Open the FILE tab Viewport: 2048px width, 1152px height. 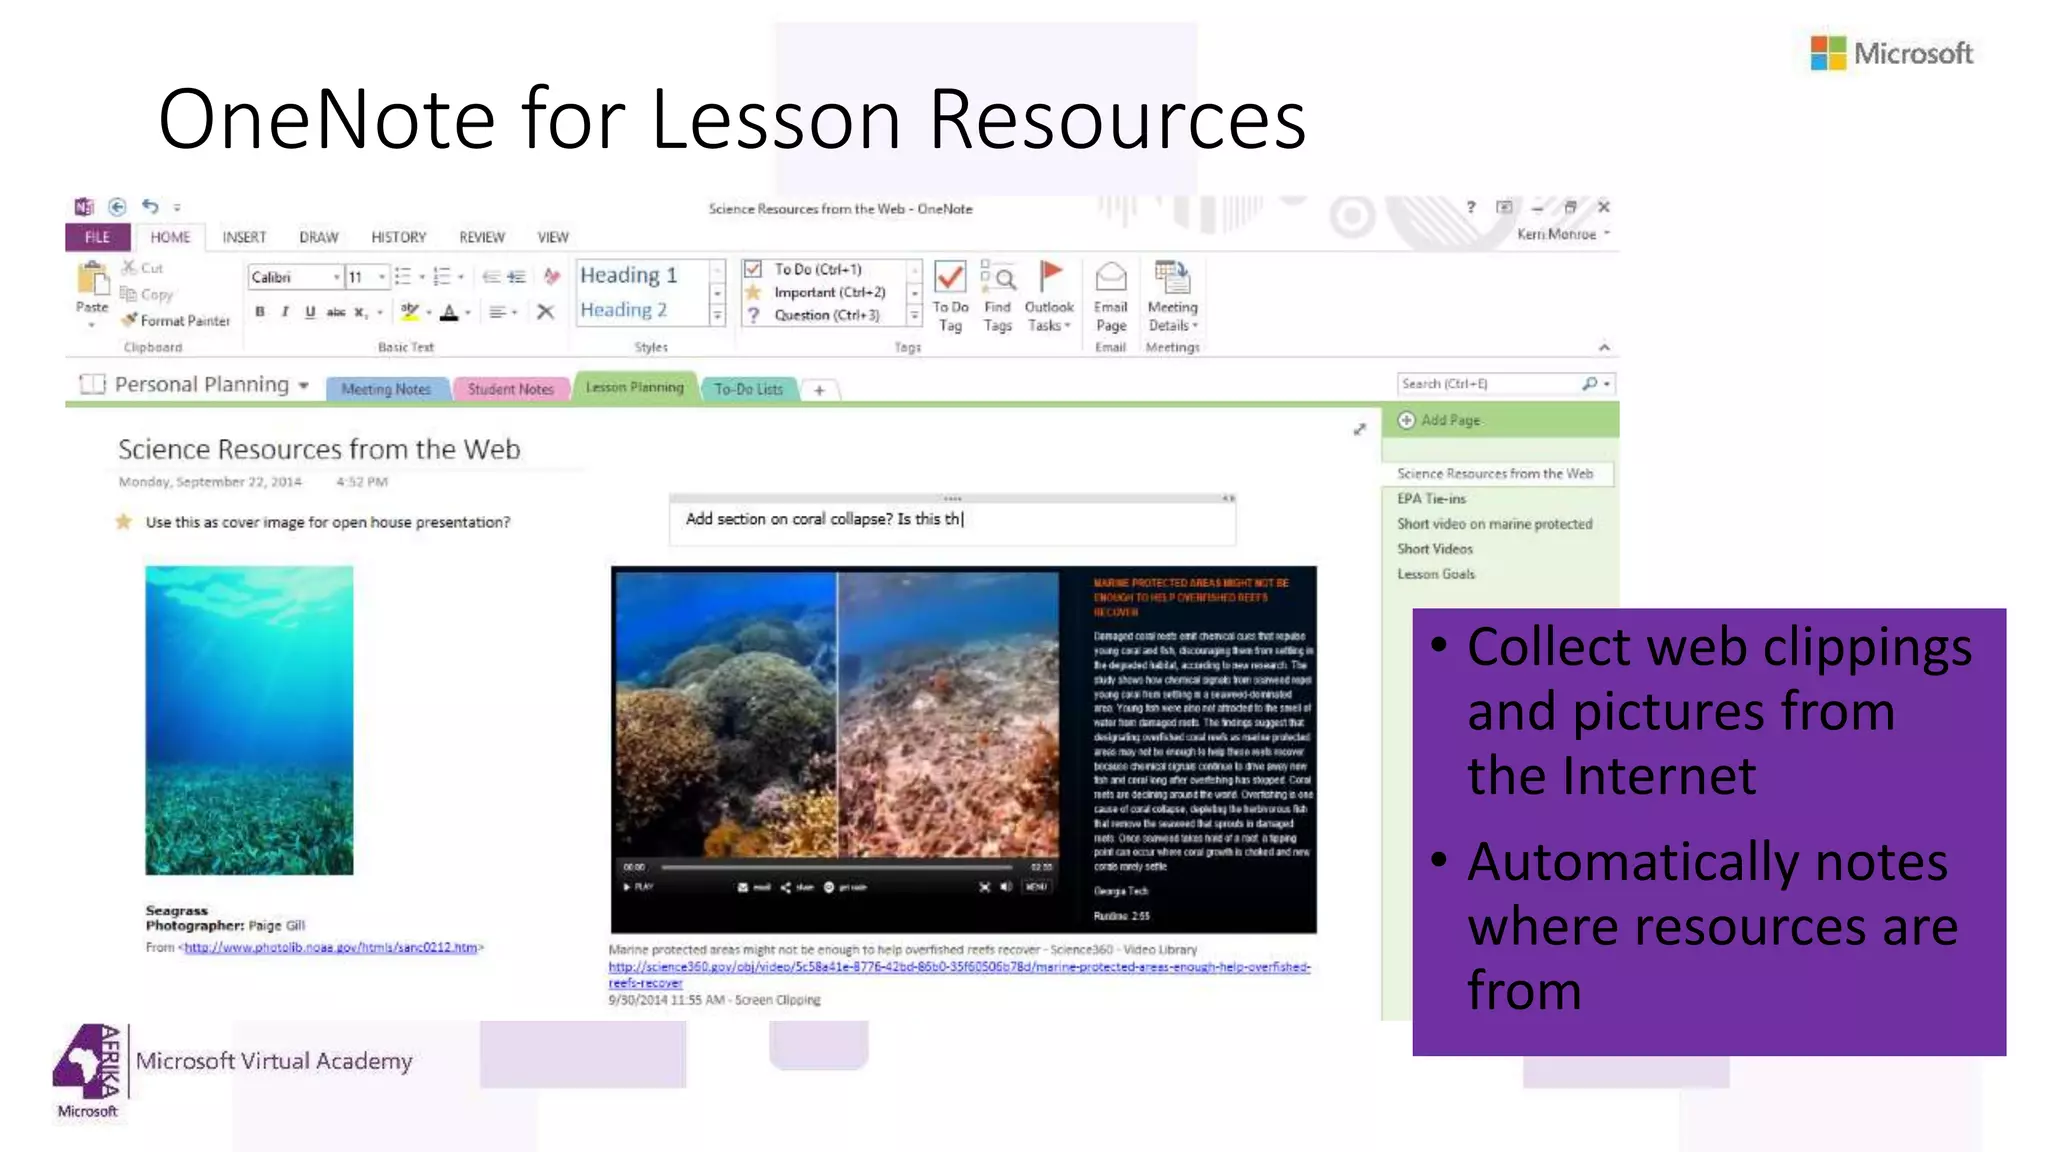[98, 237]
